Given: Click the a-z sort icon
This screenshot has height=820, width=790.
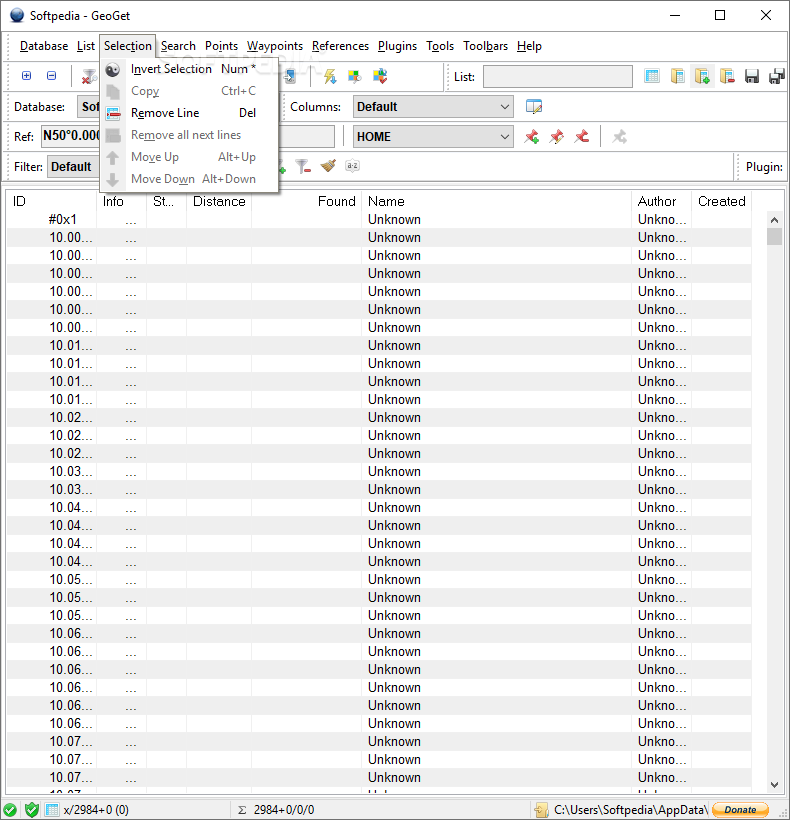Looking at the screenshot, I should (352, 166).
